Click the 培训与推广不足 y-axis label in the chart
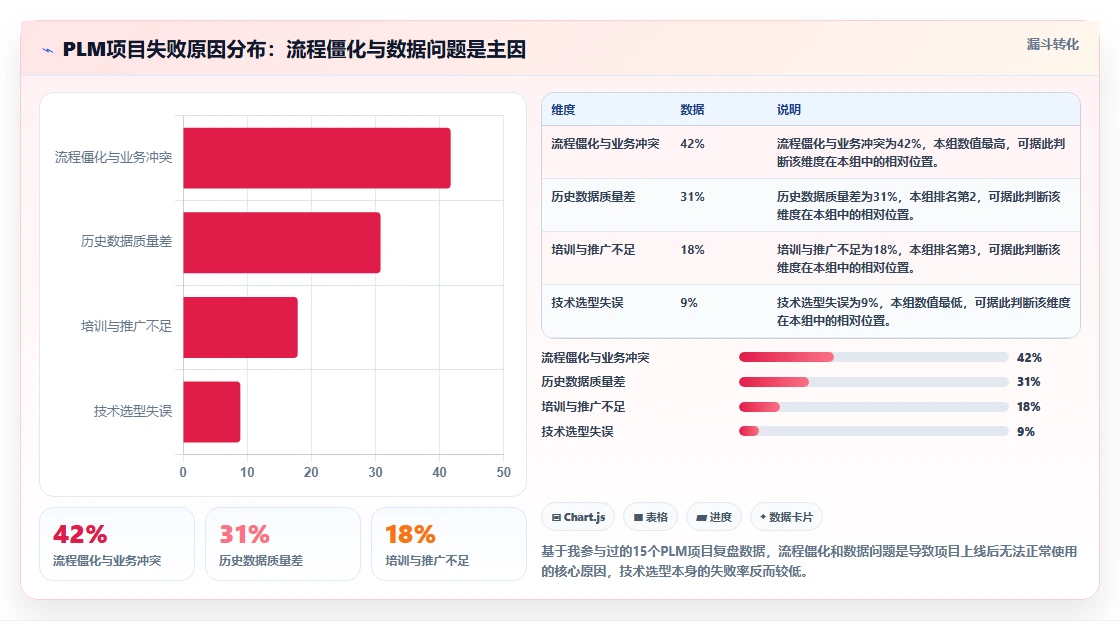The height and width of the screenshot is (621, 1120). pyautogui.click(x=126, y=327)
